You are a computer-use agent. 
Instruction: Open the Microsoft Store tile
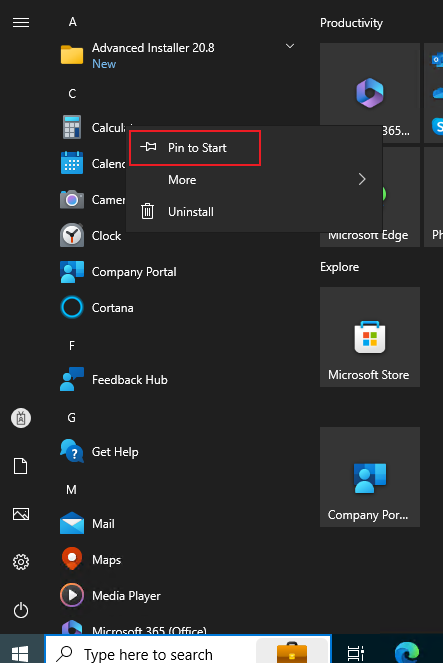(370, 337)
